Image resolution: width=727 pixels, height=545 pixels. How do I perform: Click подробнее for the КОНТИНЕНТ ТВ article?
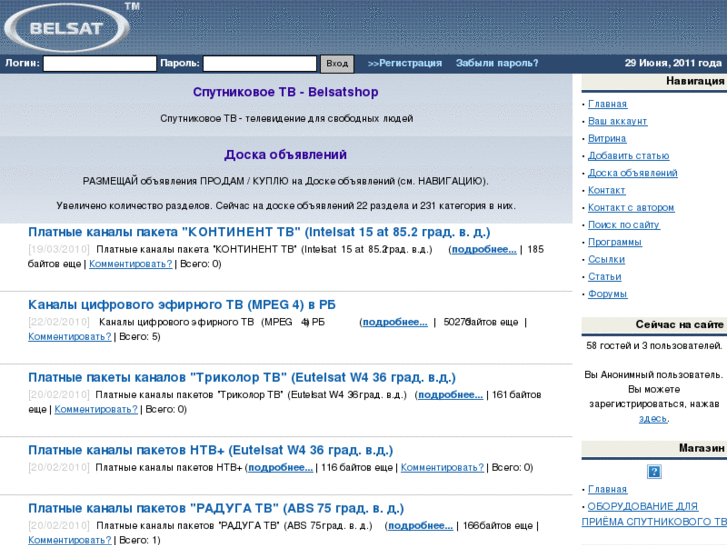tap(484, 250)
